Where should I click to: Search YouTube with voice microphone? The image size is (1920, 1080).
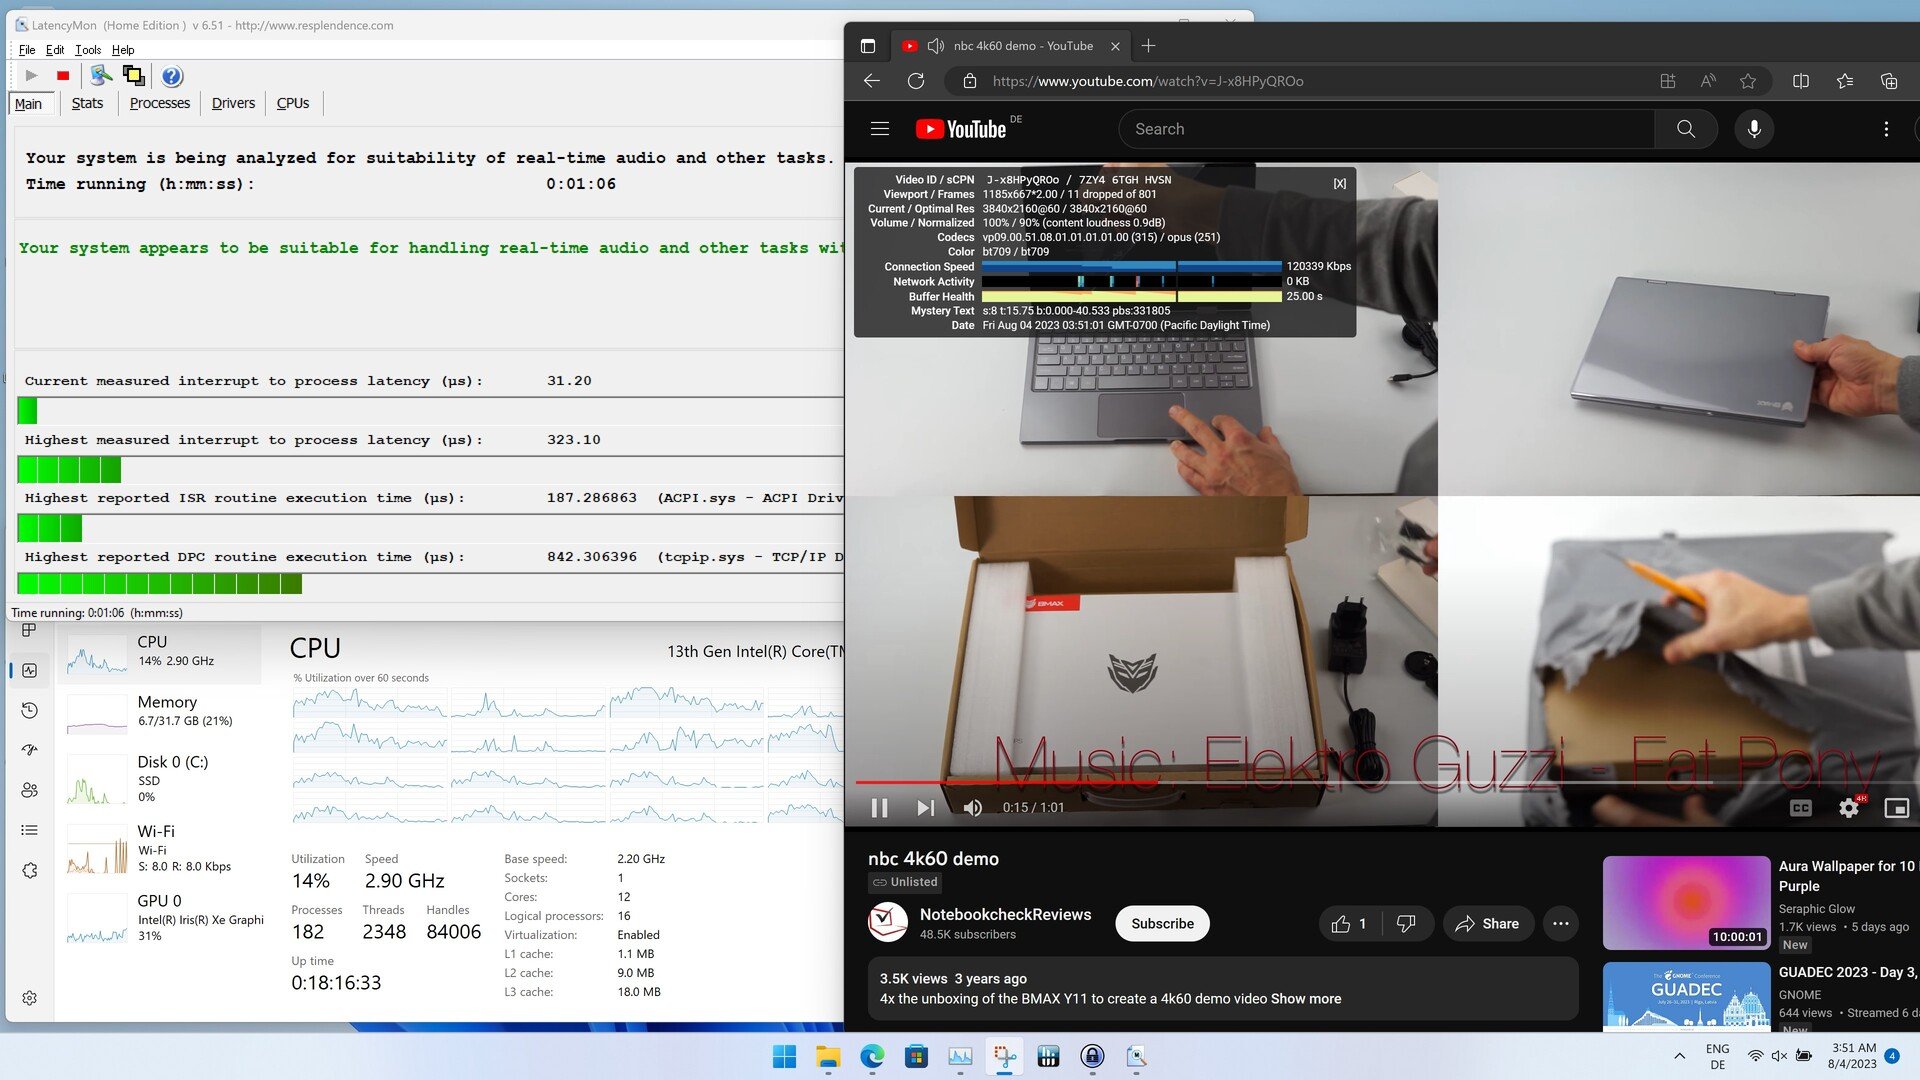point(1754,129)
